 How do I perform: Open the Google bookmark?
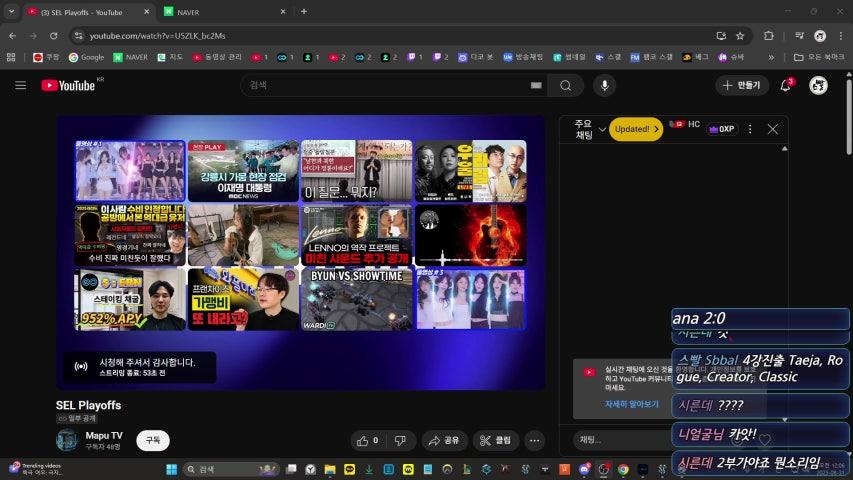point(86,57)
